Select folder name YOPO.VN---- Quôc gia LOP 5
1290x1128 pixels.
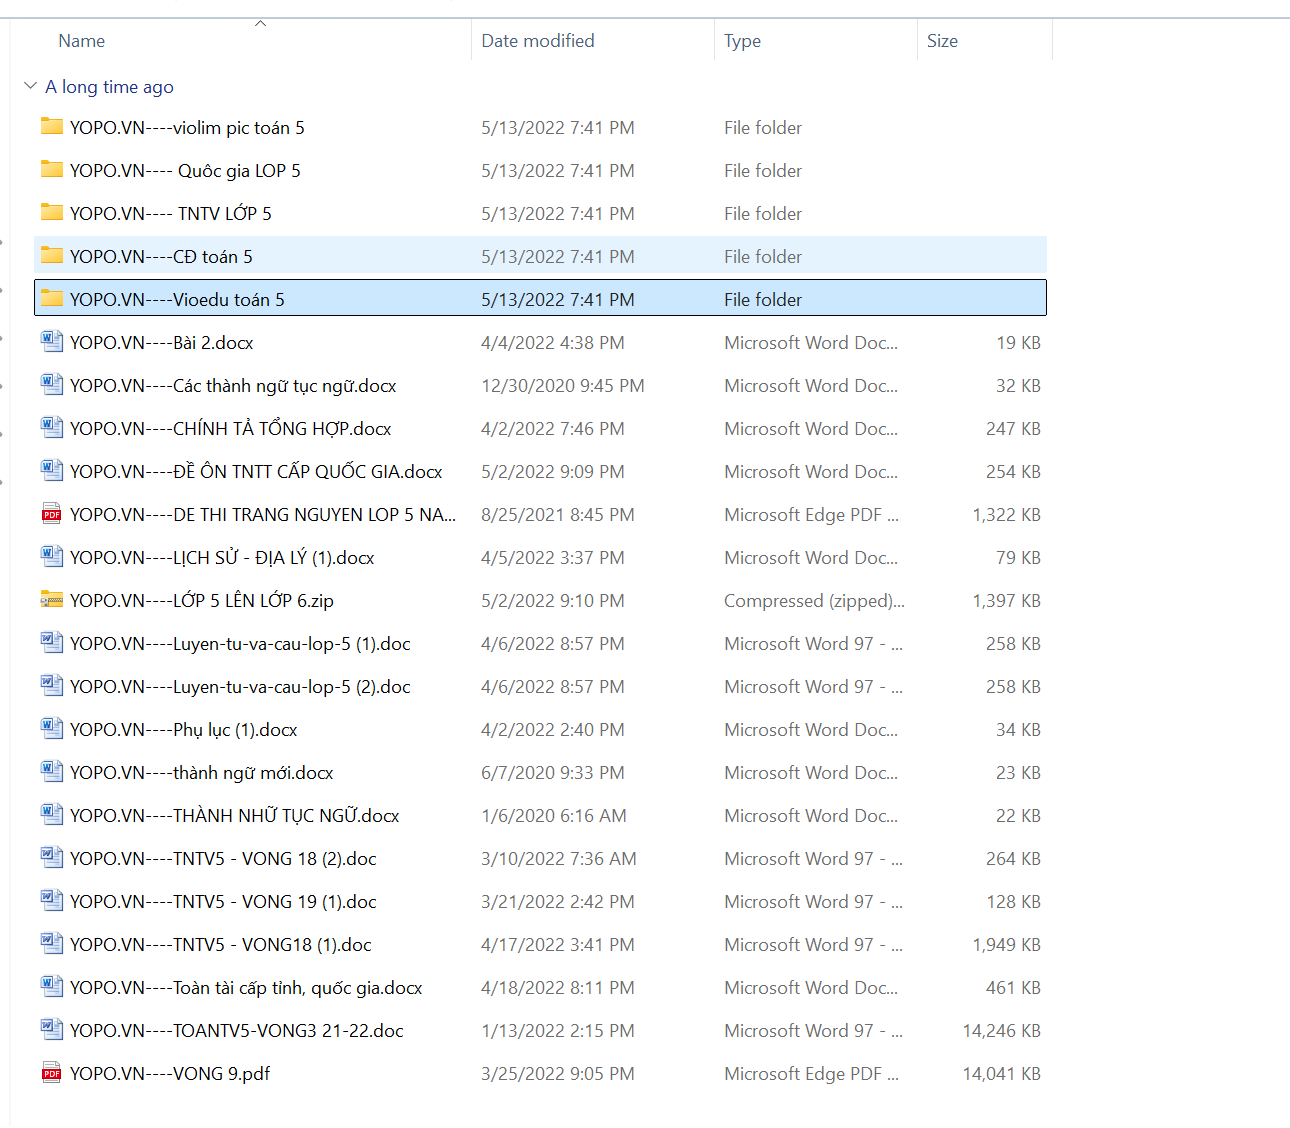coord(185,171)
